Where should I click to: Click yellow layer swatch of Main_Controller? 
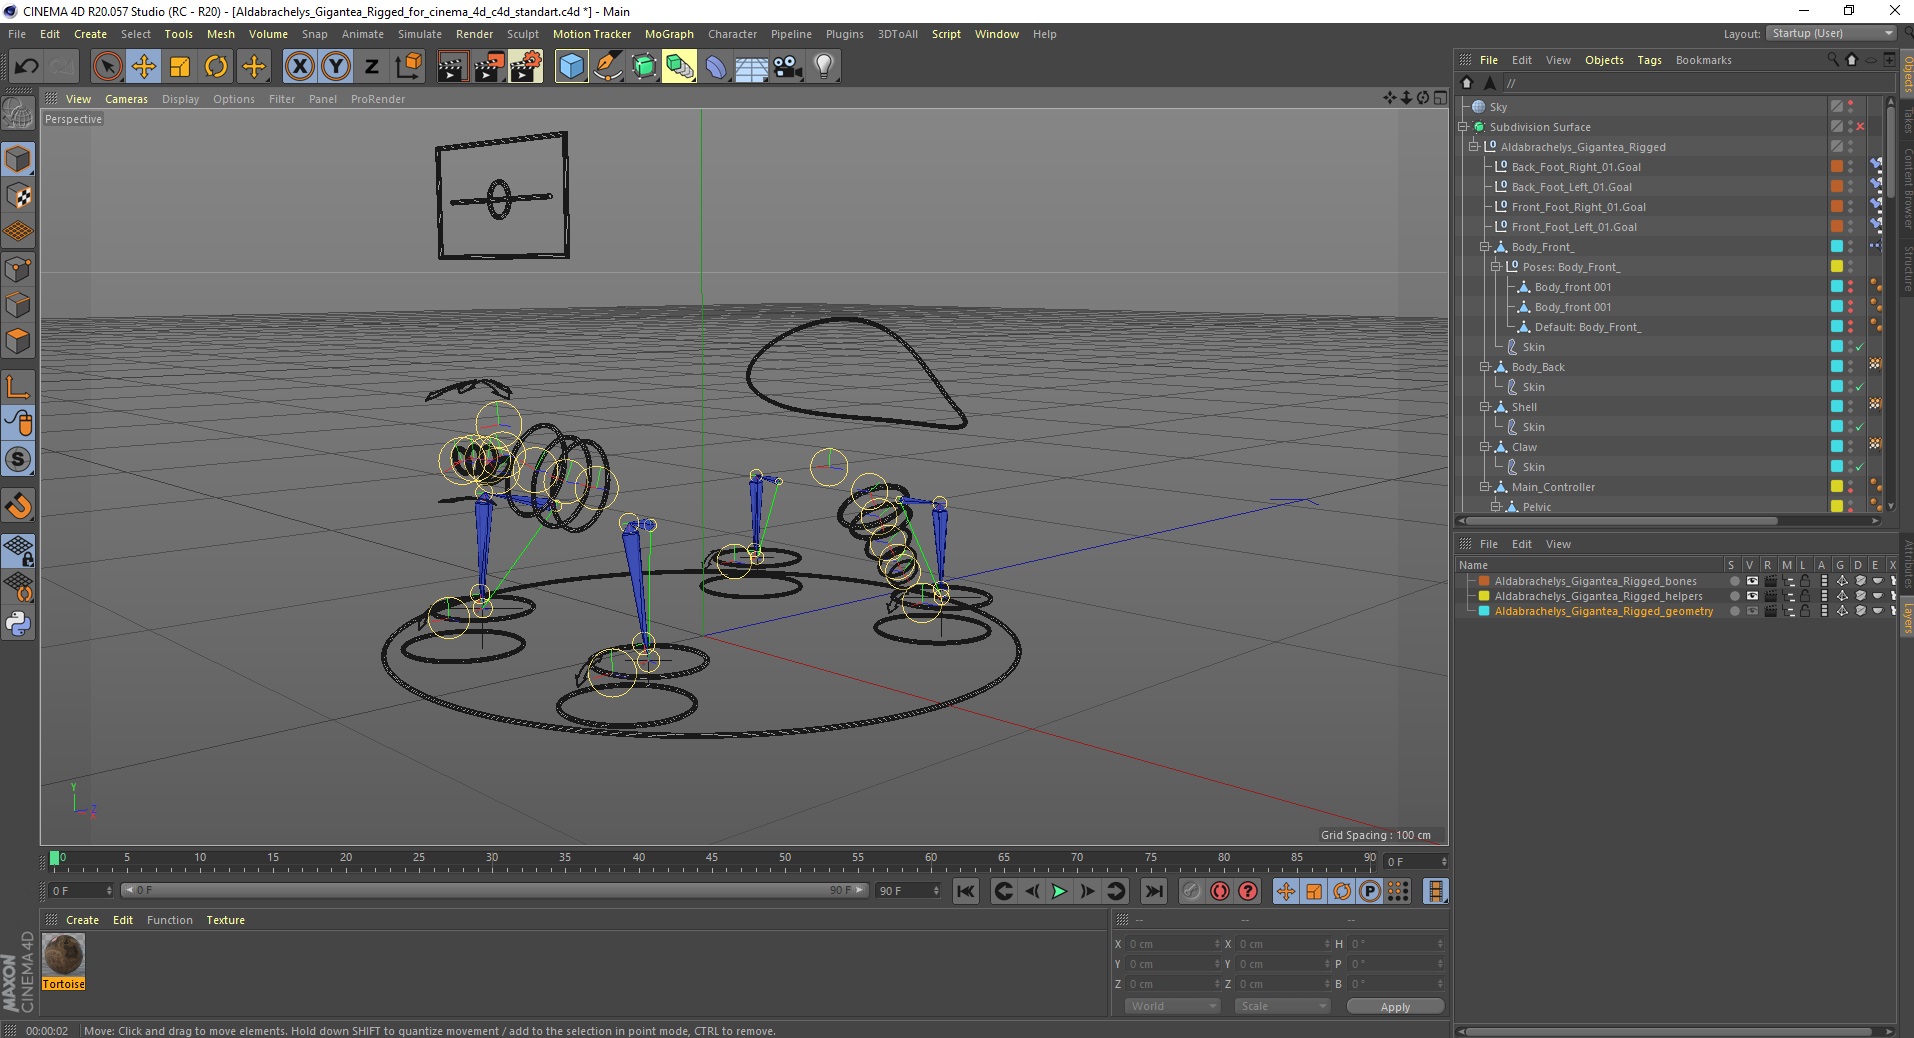[1837, 486]
